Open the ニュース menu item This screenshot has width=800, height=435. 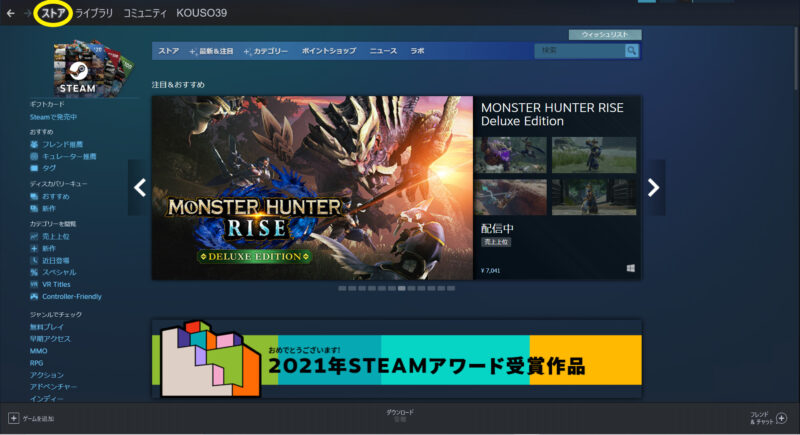pos(383,51)
